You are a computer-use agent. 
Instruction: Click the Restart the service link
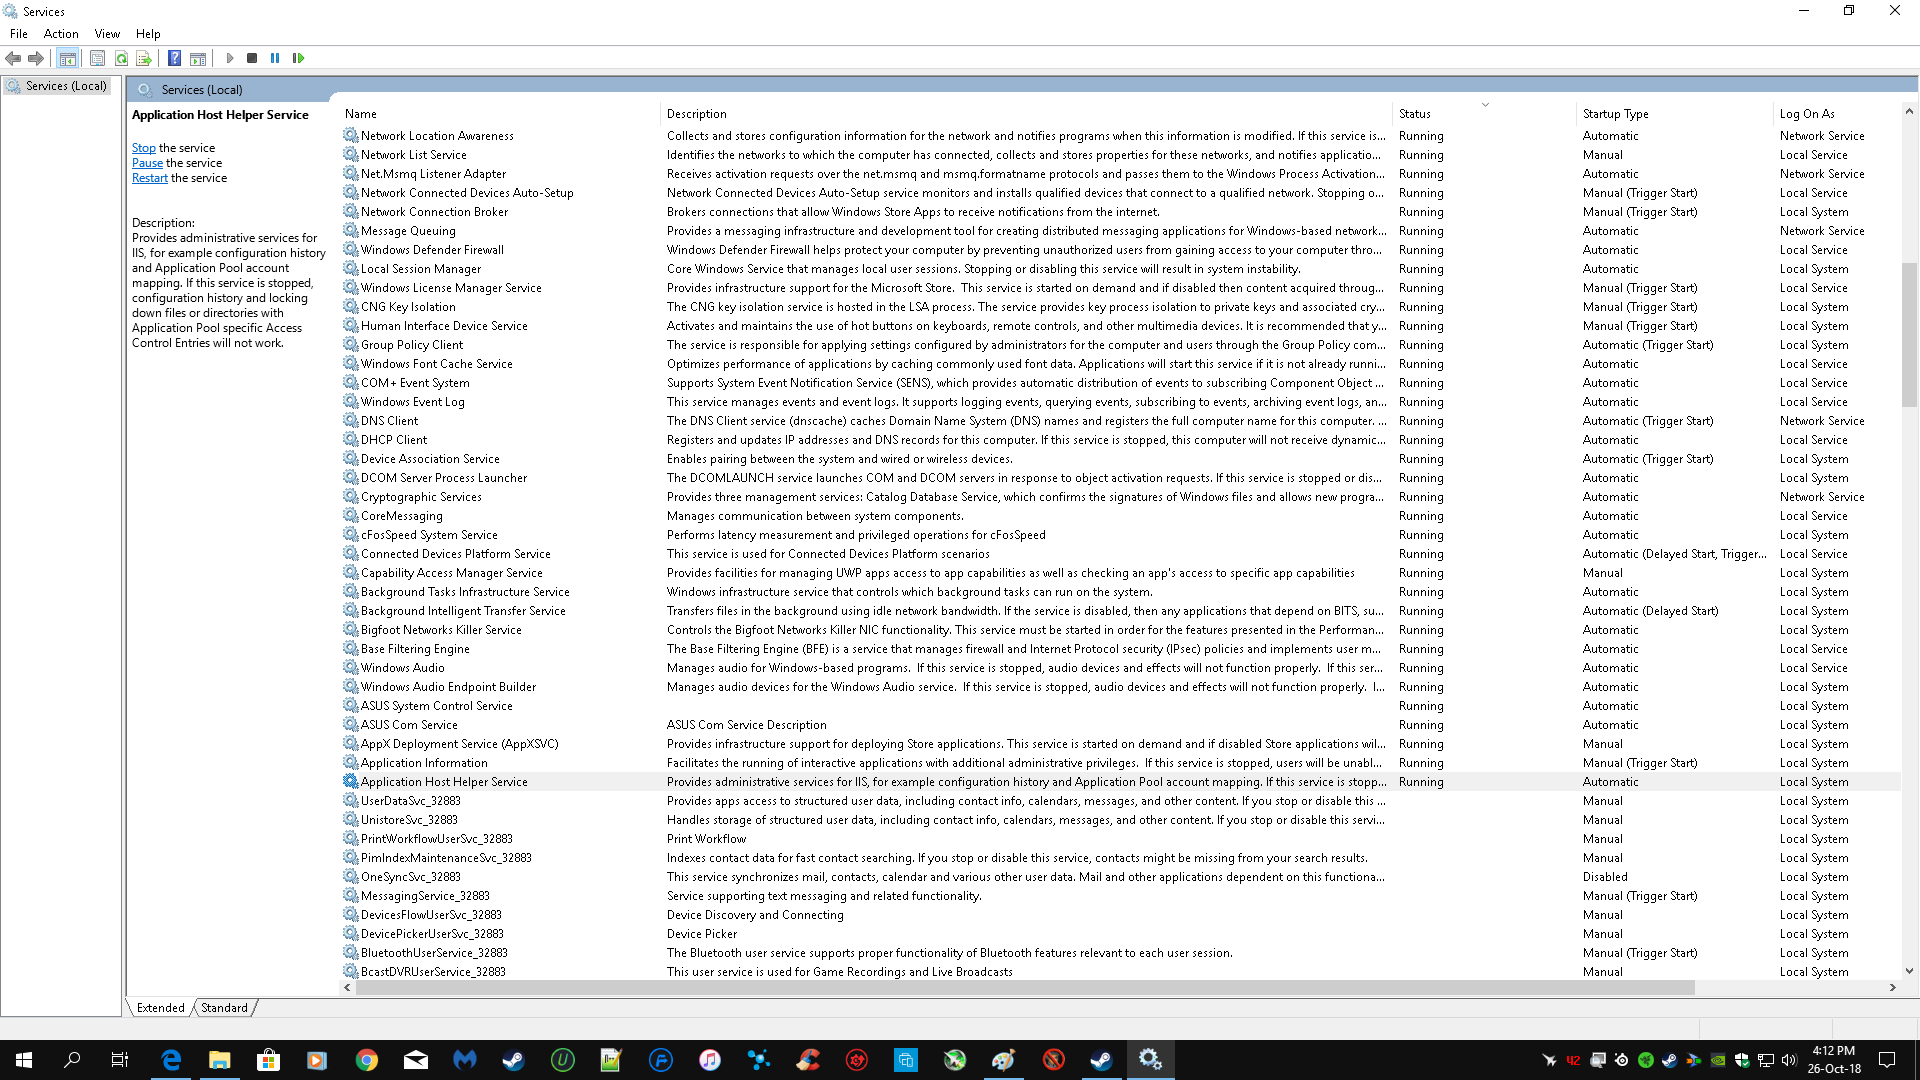[x=150, y=178]
